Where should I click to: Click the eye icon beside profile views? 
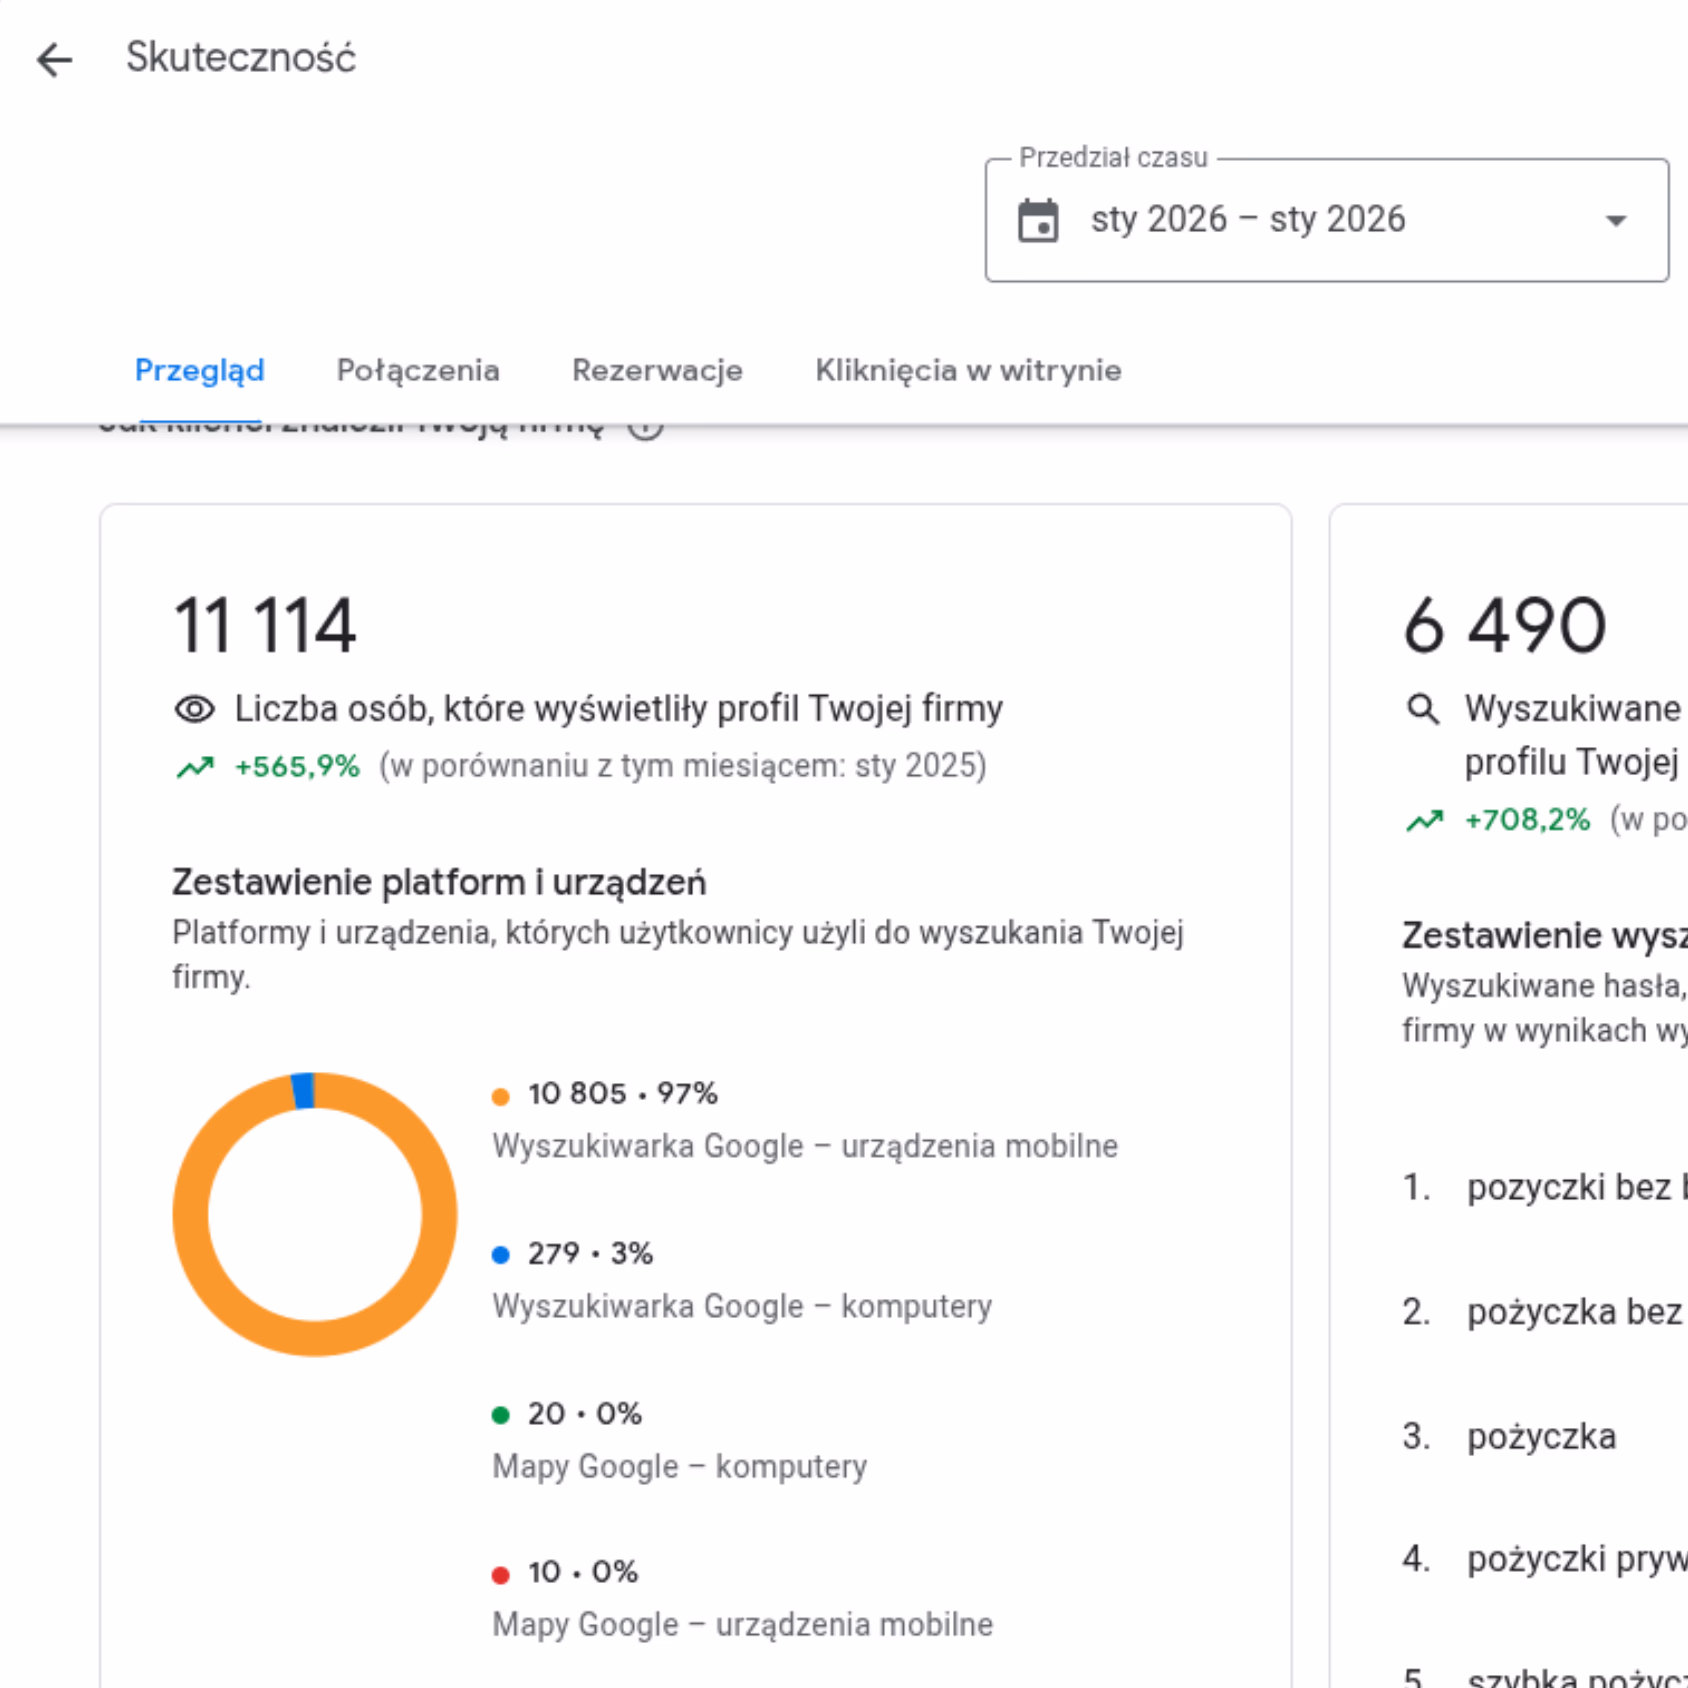[x=194, y=710]
